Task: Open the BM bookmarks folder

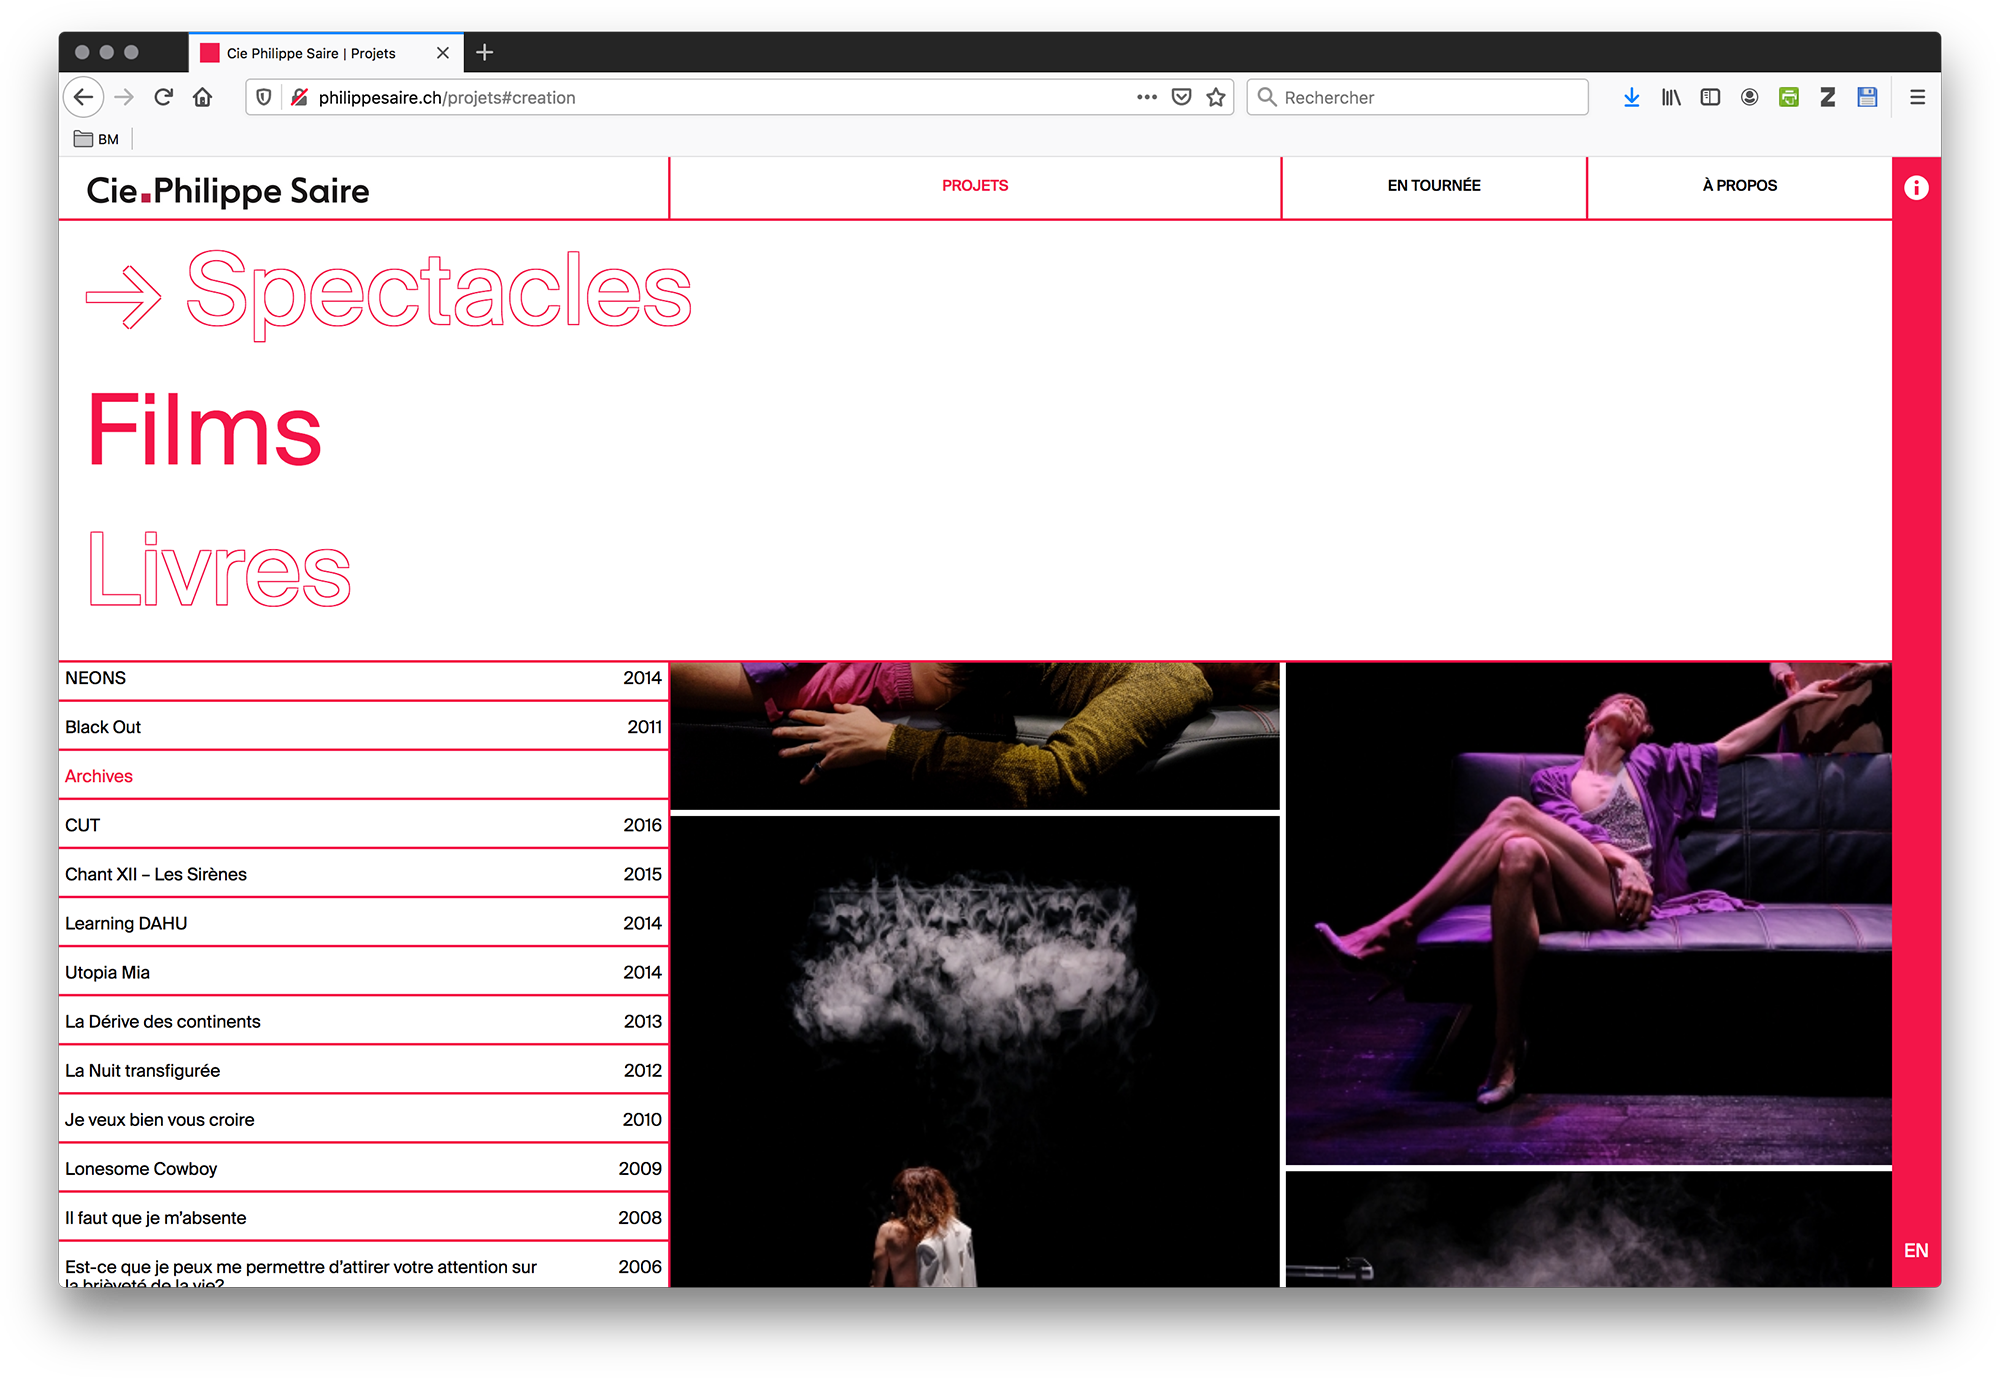Action: [97, 139]
